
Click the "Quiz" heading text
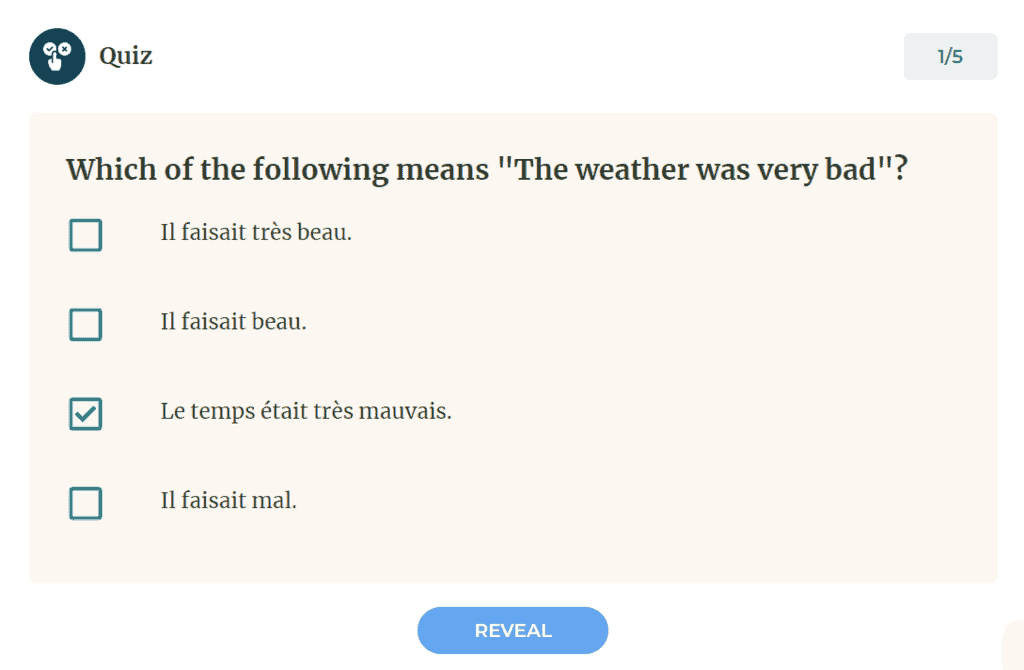tap(125, 56)
